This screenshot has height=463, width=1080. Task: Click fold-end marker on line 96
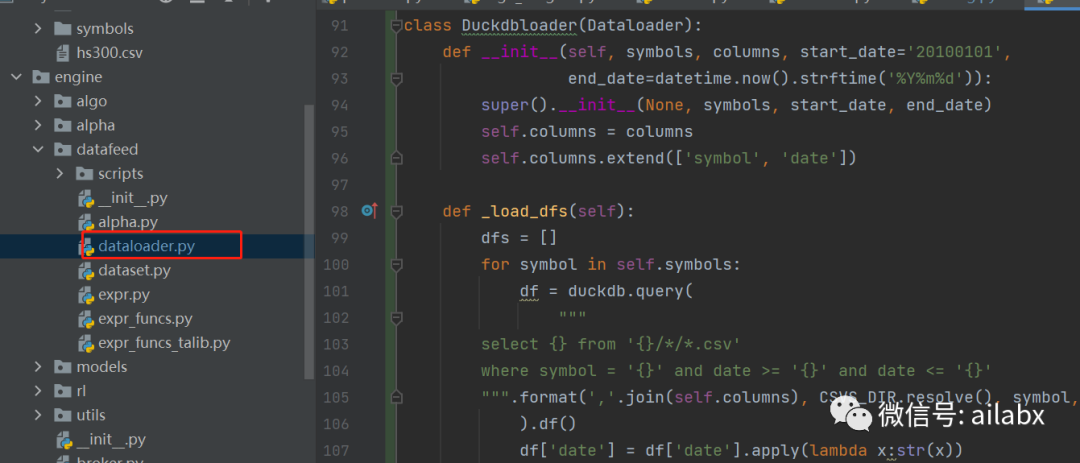[396, 158]
